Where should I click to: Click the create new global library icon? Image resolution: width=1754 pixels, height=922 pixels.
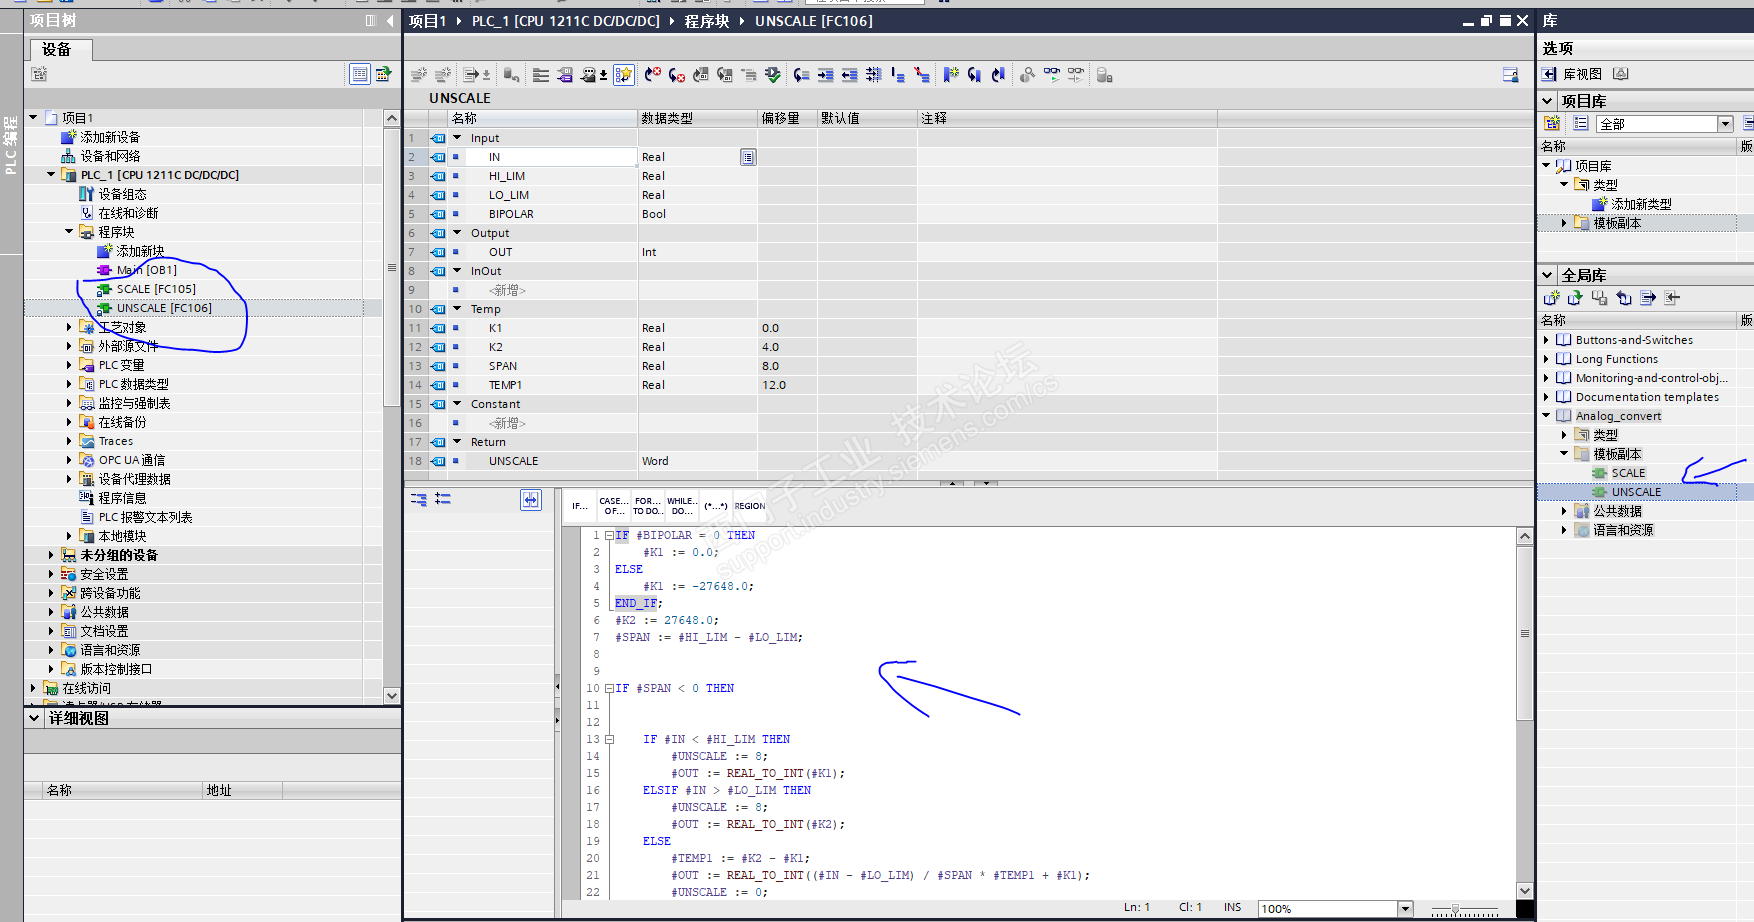point(1551,298)
